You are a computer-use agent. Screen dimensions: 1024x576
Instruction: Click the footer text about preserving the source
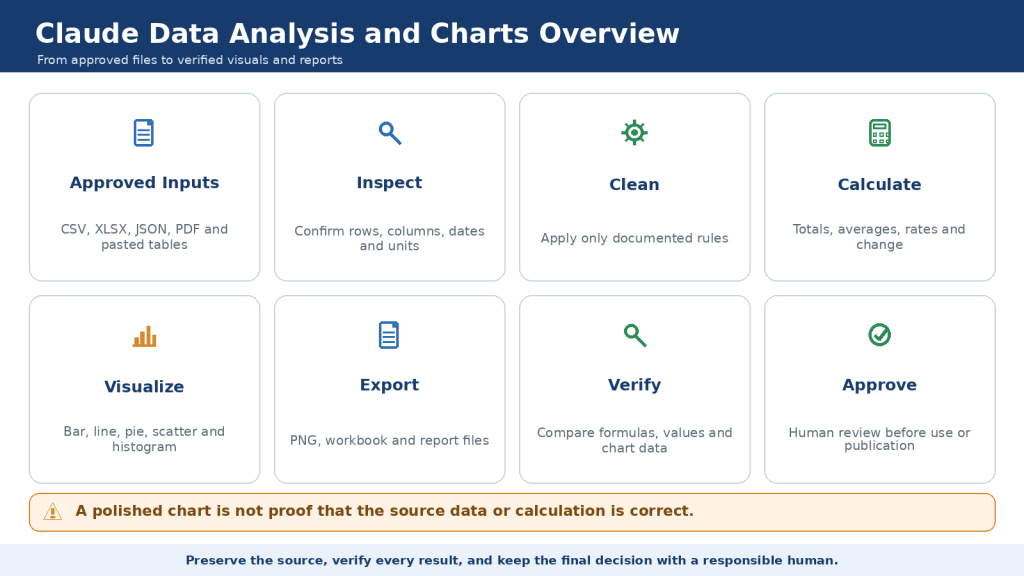(x=511, y=560)
